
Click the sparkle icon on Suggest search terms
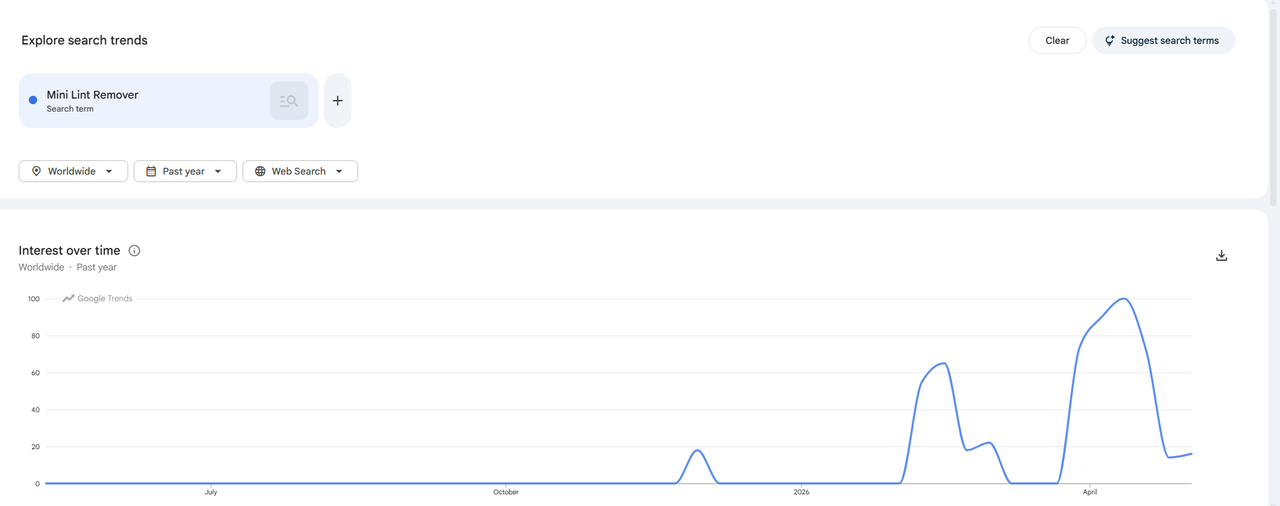coord(1109,41)
